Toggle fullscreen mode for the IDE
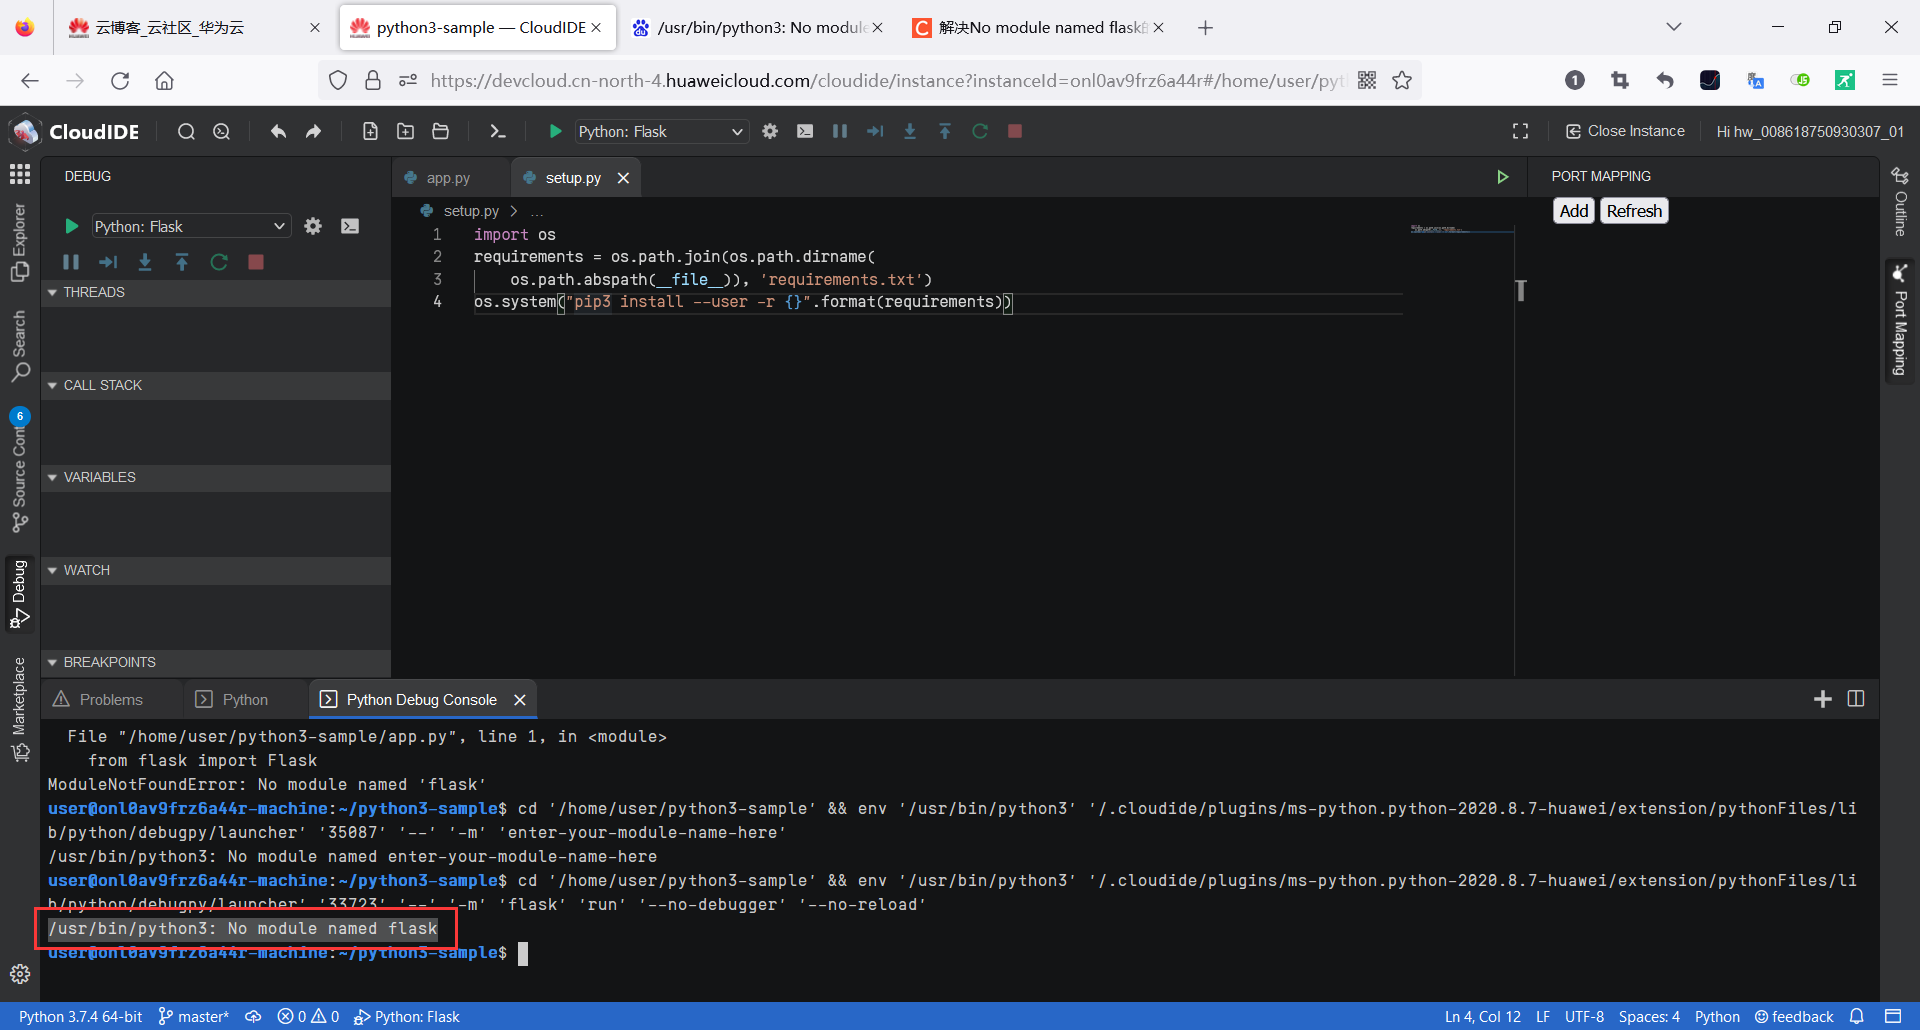This screenshot has height=1030, width=1920. point(1520,131)
